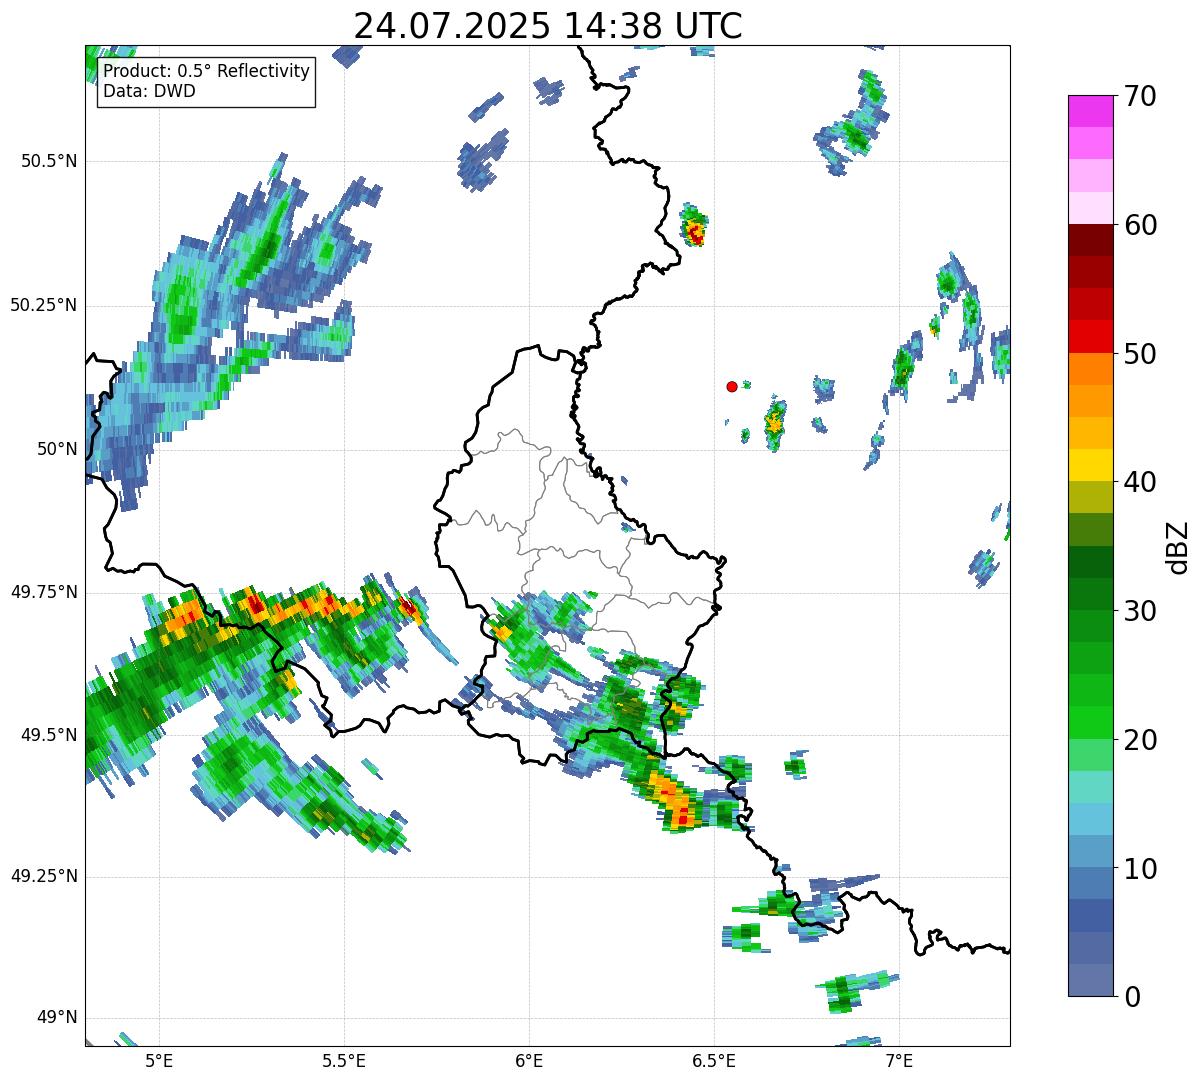Click the 49°N latitude label
The width and height of the screenshot is (1202, 1081).
pos(57,1018)
